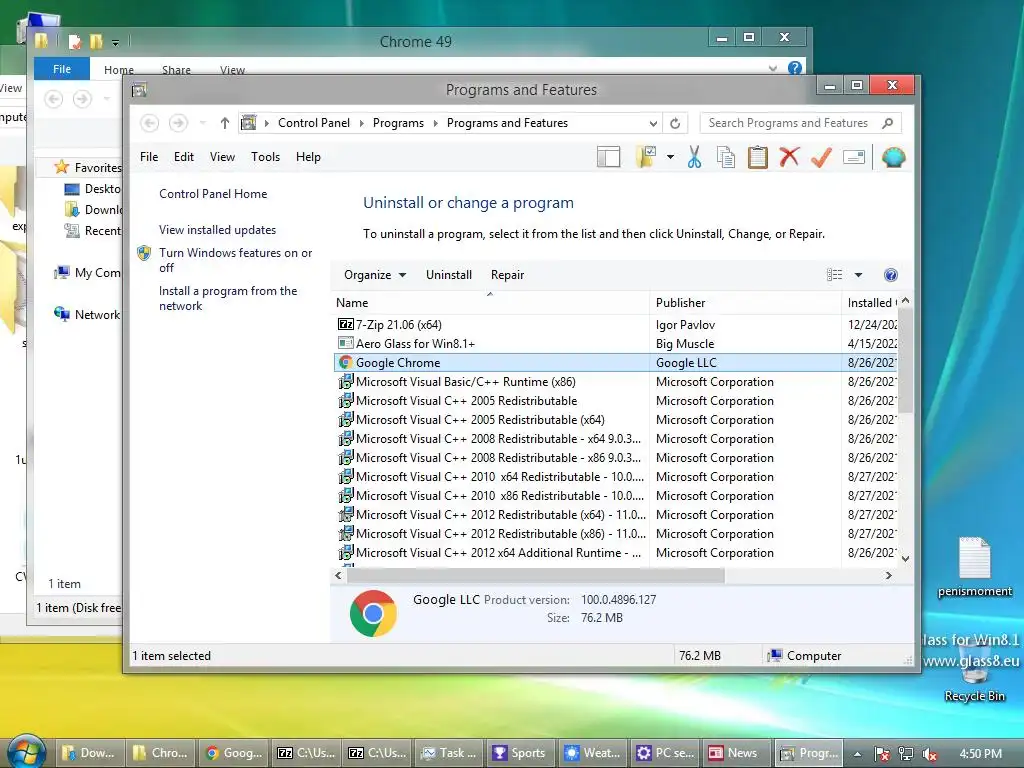Viewport: 1024px width, 768px height.
Task: Click the Paste clipboard icon
Action: (x=758, y=157)
